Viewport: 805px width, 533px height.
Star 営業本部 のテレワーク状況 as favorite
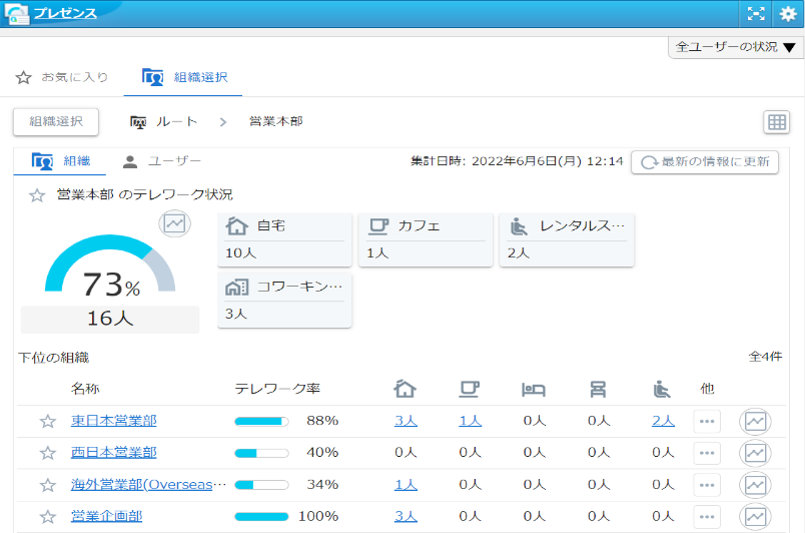[x=37, y=195]
